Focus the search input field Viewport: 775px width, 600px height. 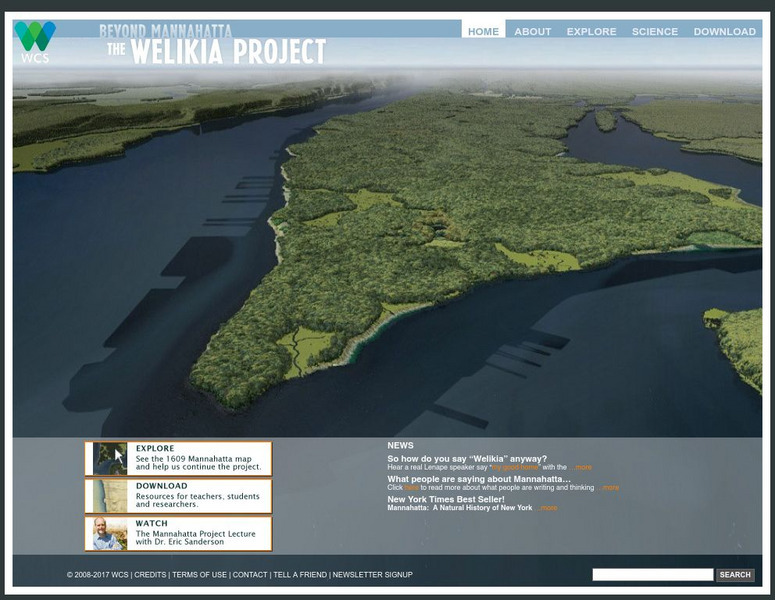[x=652, y=574]
